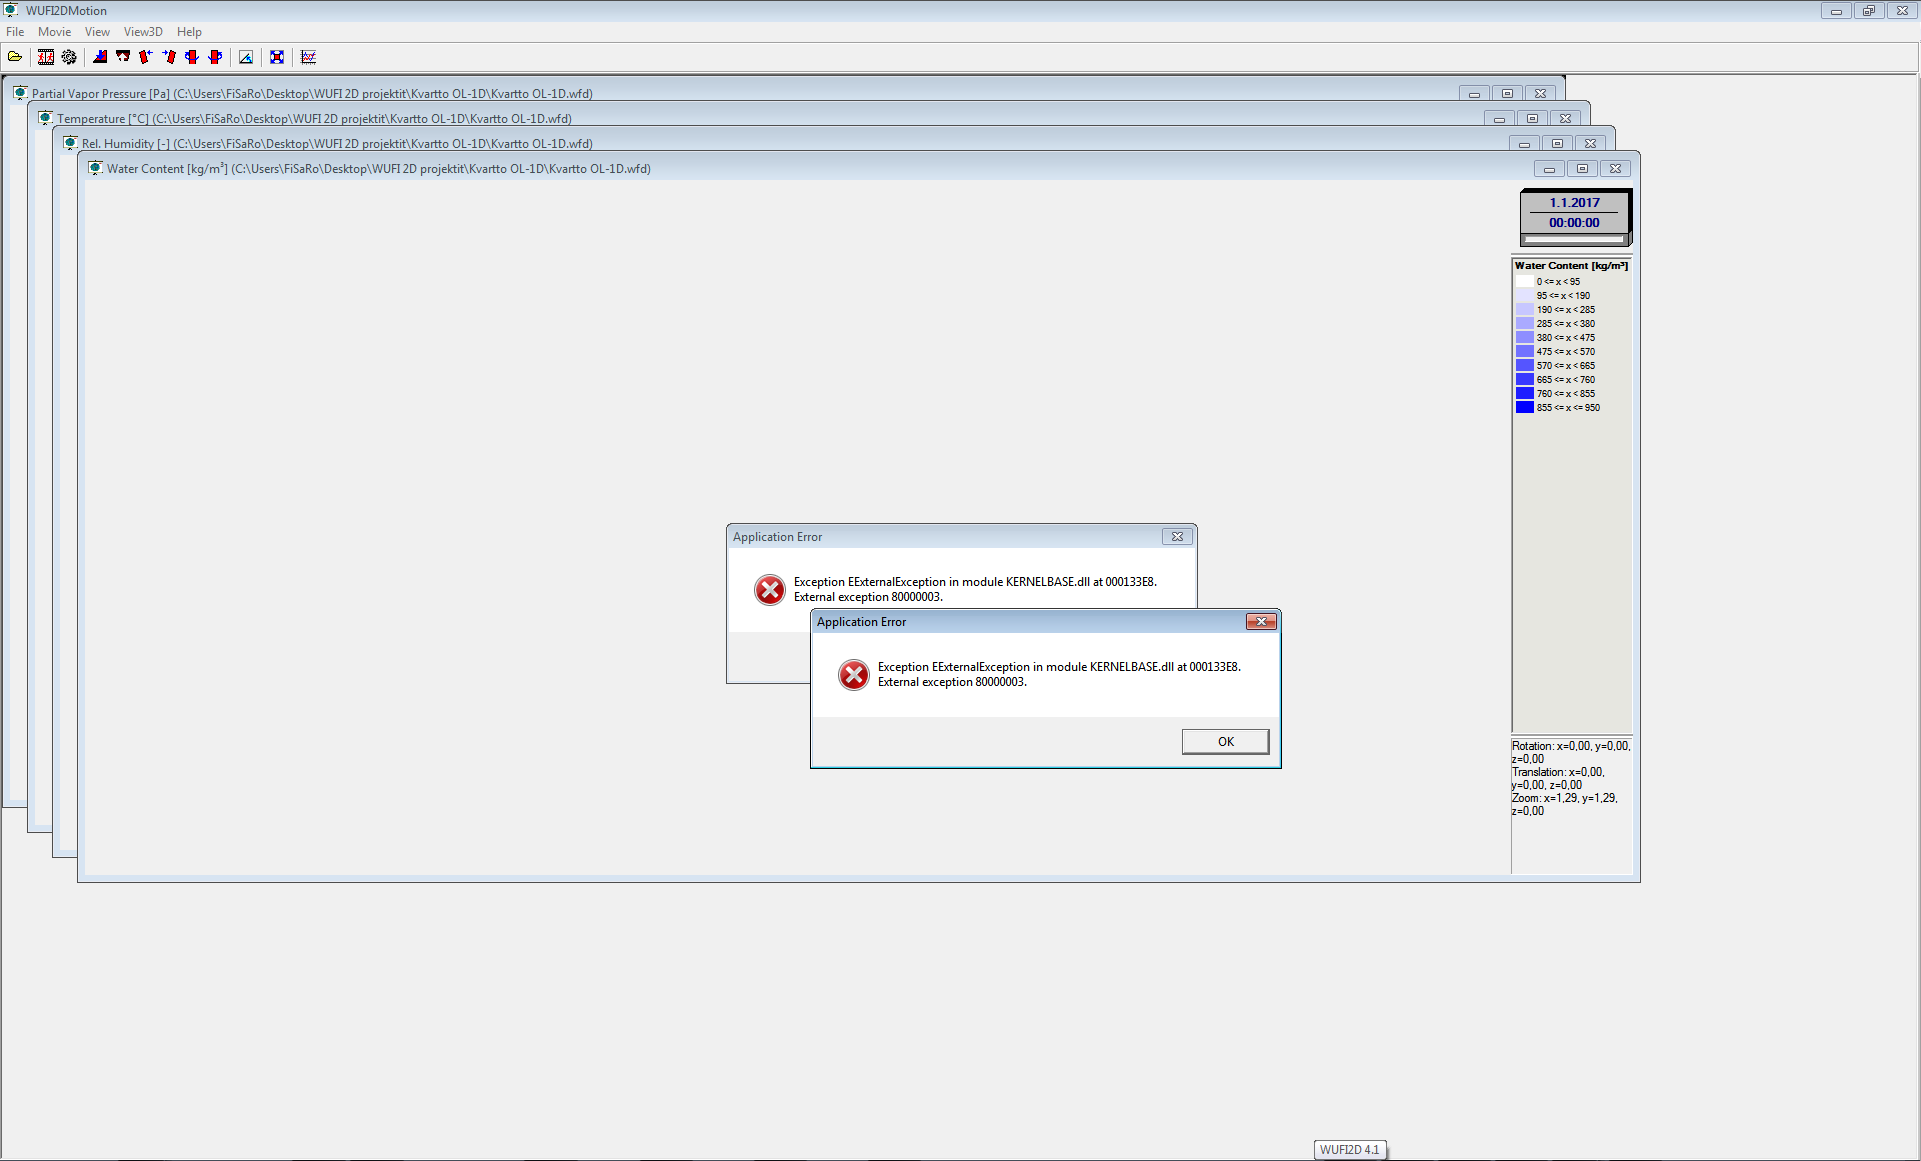Screen dimensions: 1921x1161
Task: Click the blue-red center reset icon
Action: click(x=277, y=57)
